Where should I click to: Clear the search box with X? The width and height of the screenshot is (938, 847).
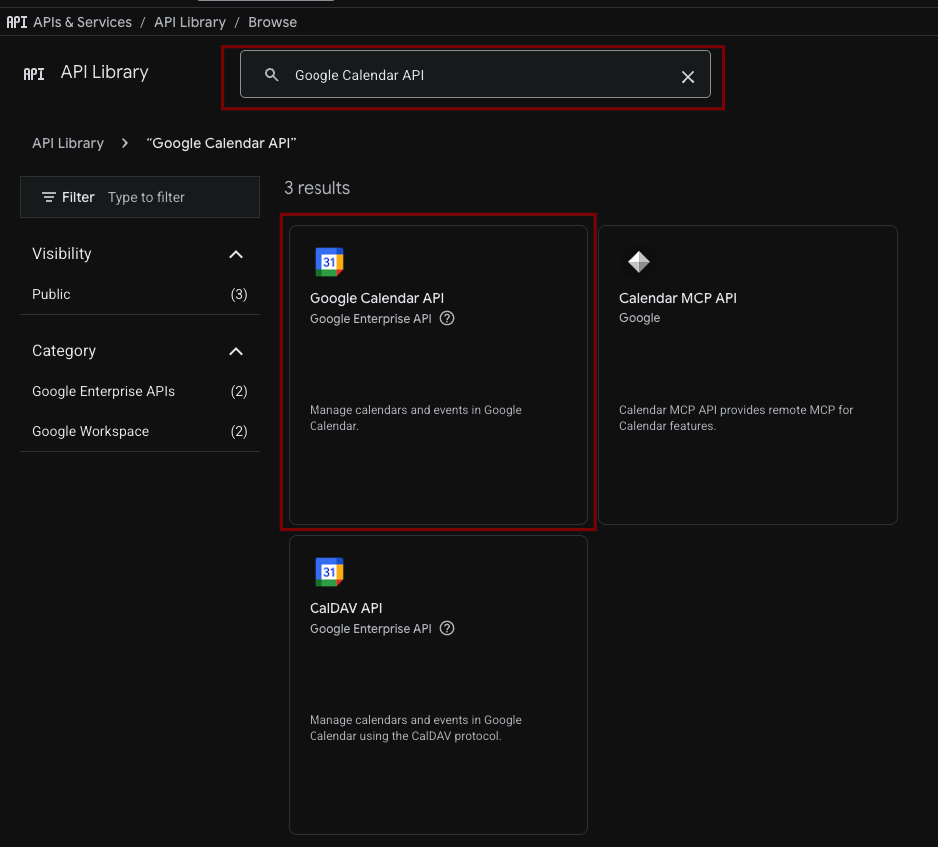point(688,77)
